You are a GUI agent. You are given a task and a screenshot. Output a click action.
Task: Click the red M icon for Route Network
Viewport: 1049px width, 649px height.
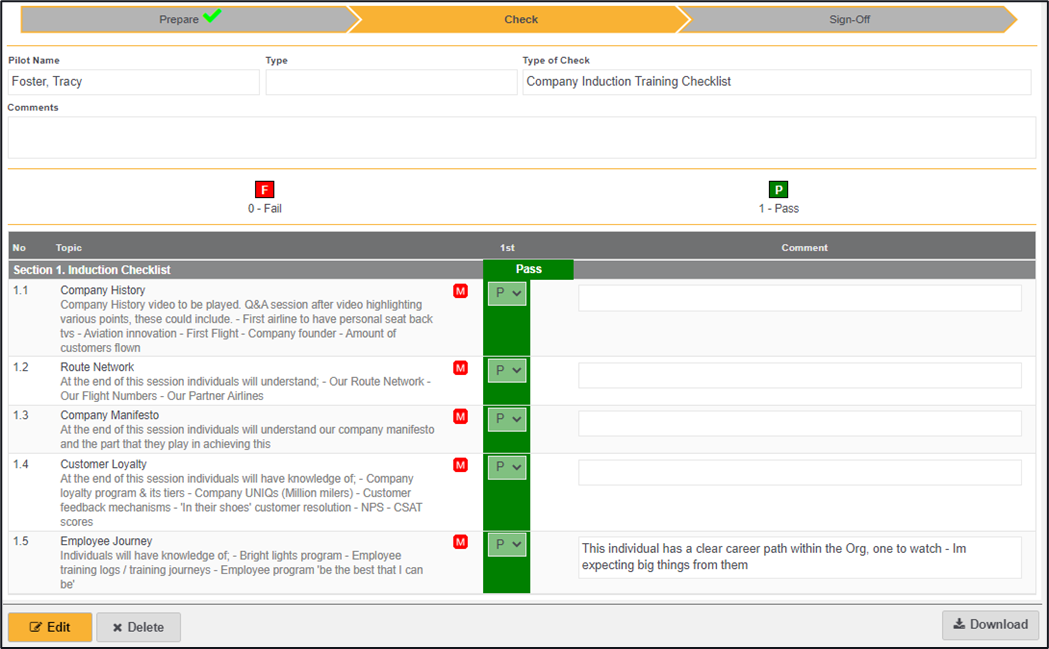(460, 368)
